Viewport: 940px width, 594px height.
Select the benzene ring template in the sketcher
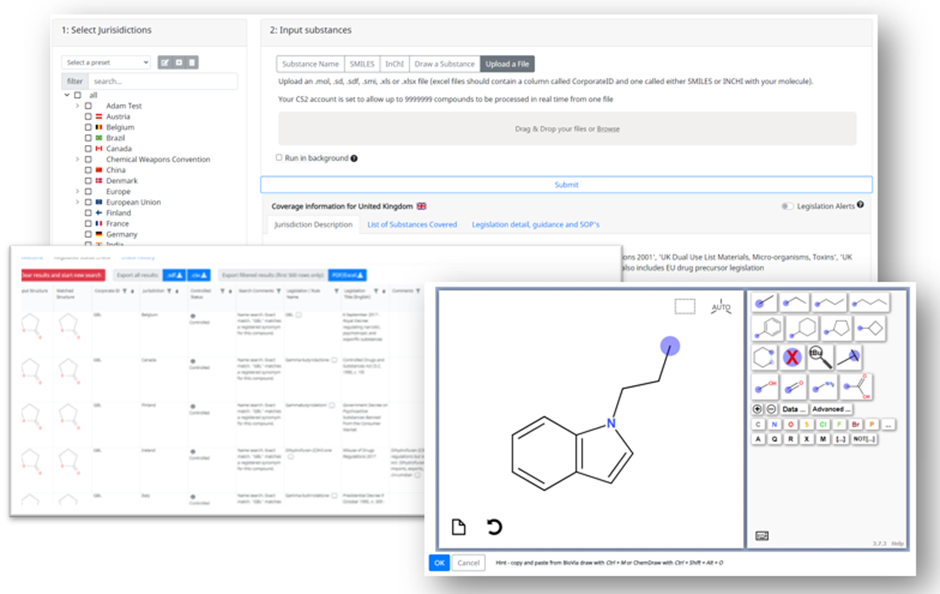coord(770,329)
